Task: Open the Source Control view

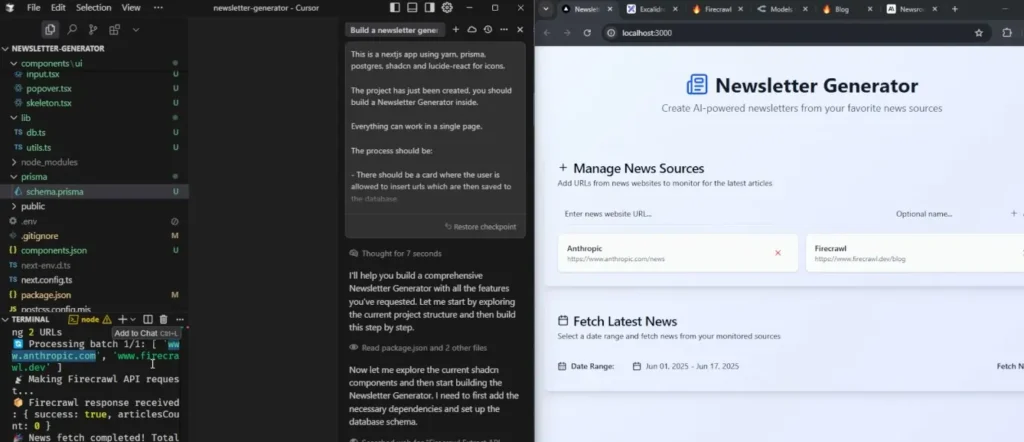Action: coord(93,30)
